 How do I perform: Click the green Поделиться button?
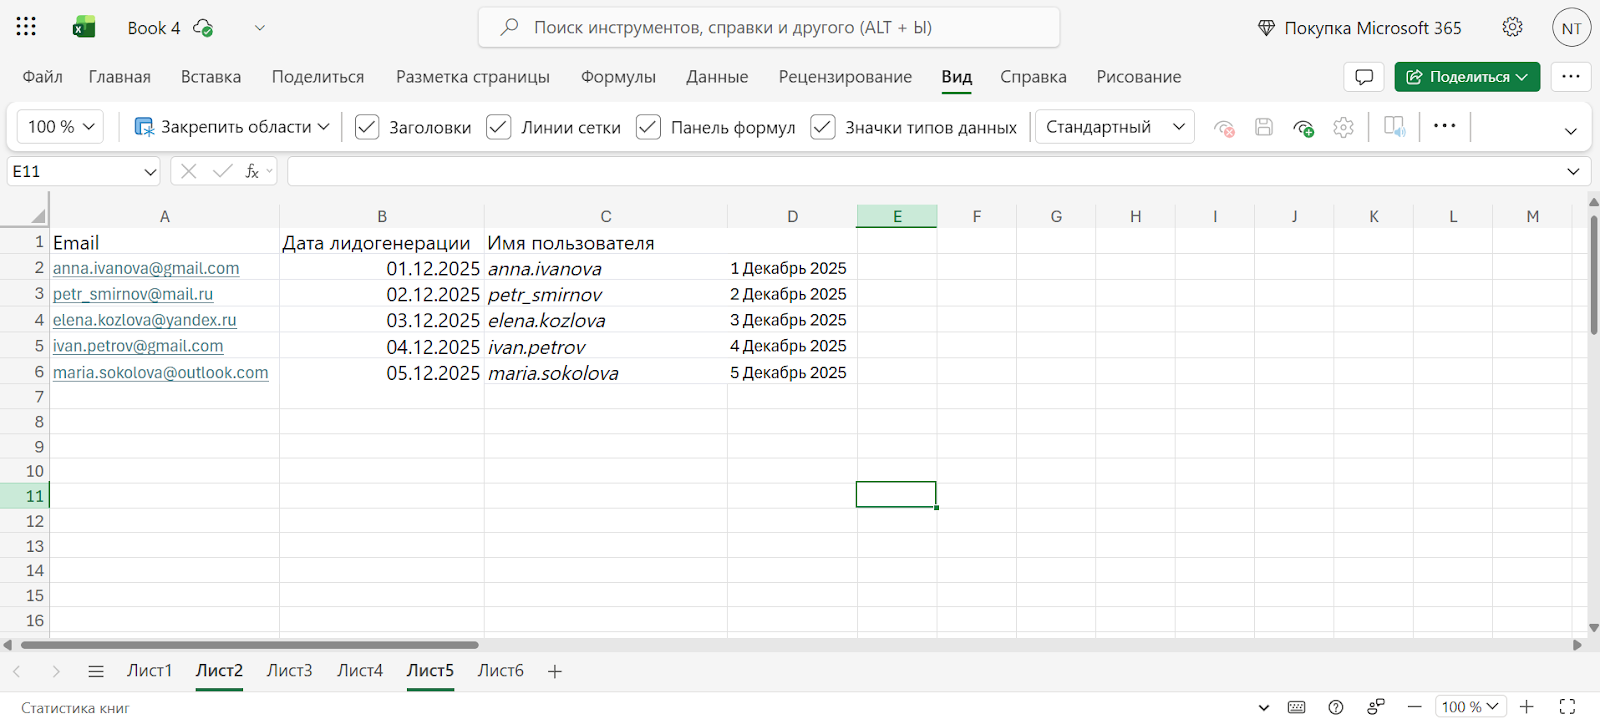click(1466, 77)
